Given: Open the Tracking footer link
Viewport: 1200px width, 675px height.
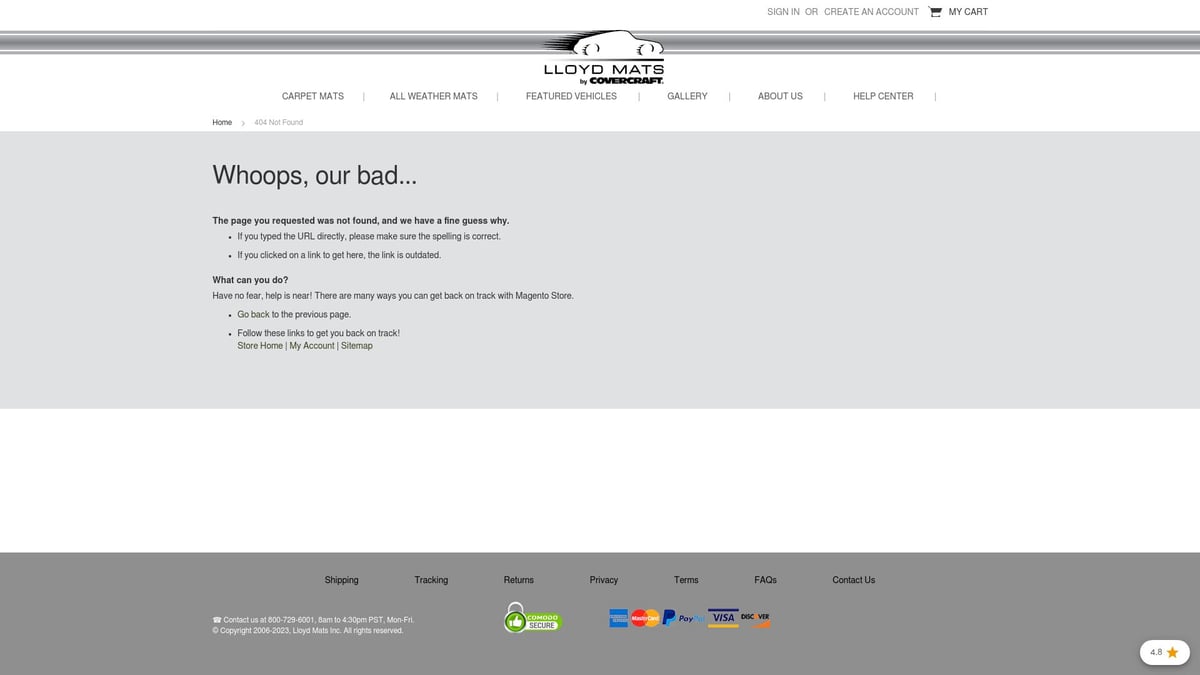Looking at the screenshot, I should (x=431, y=580).
